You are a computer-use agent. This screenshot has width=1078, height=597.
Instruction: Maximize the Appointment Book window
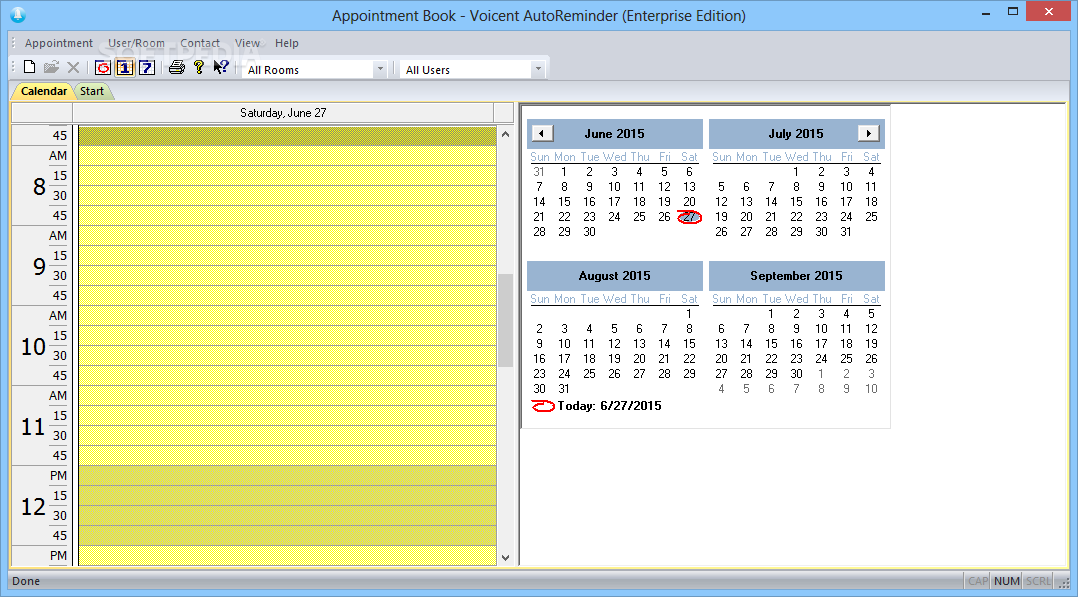(1013, 11)
